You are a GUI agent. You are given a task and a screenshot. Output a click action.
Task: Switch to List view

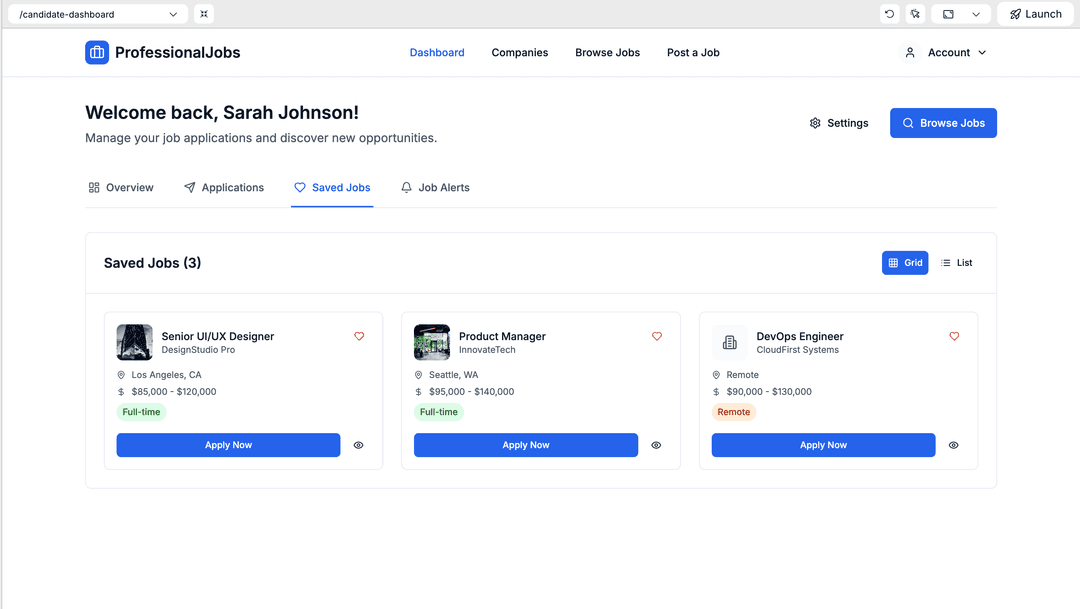956,263
